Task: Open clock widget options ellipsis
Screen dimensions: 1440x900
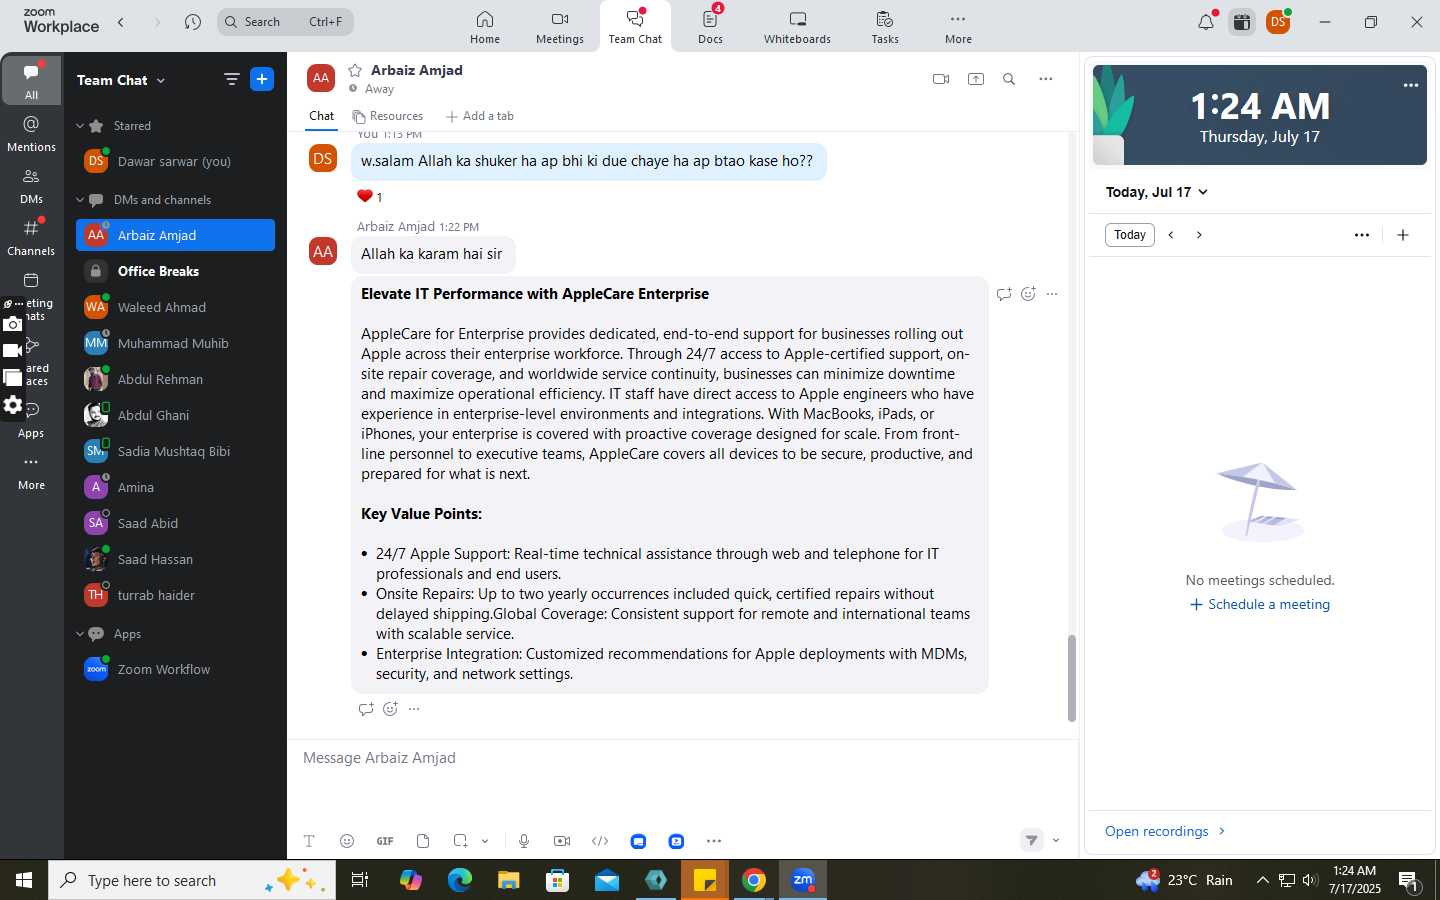Action: click(x=1411, y=85)
